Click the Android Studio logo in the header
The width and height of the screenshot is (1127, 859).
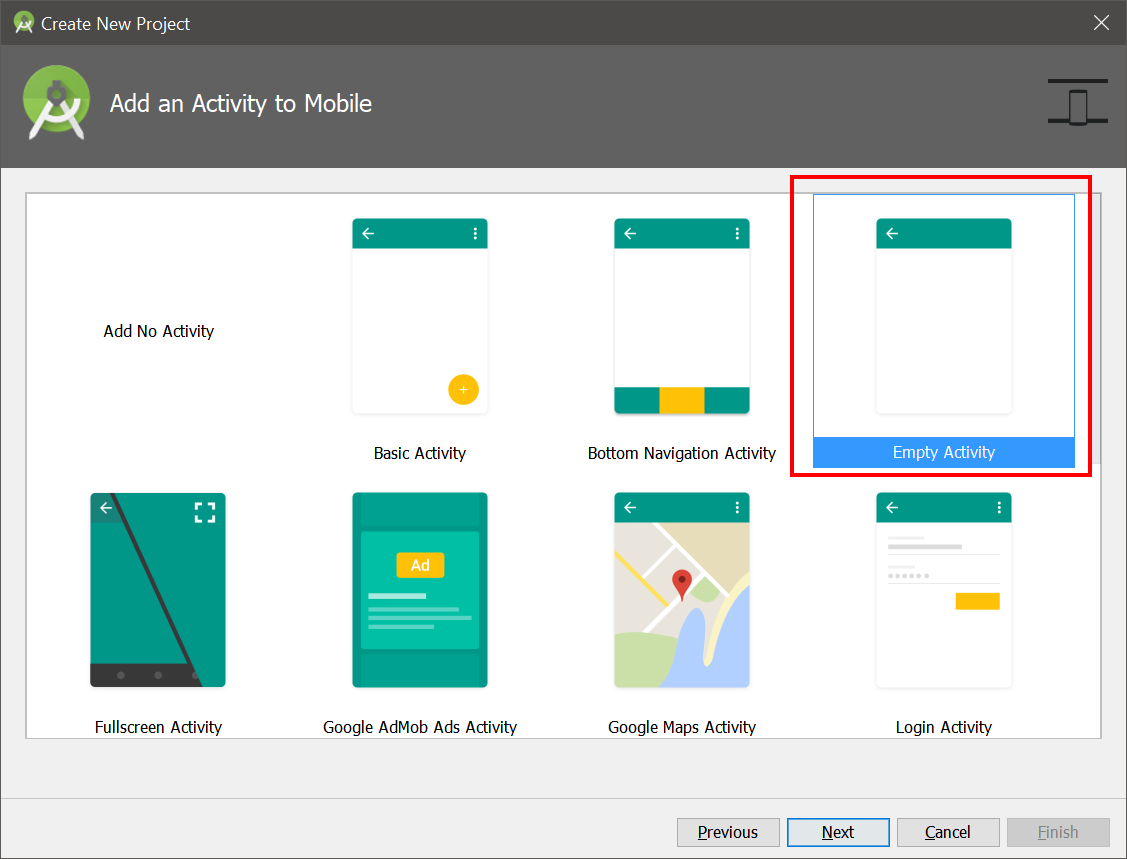point(56,103)
